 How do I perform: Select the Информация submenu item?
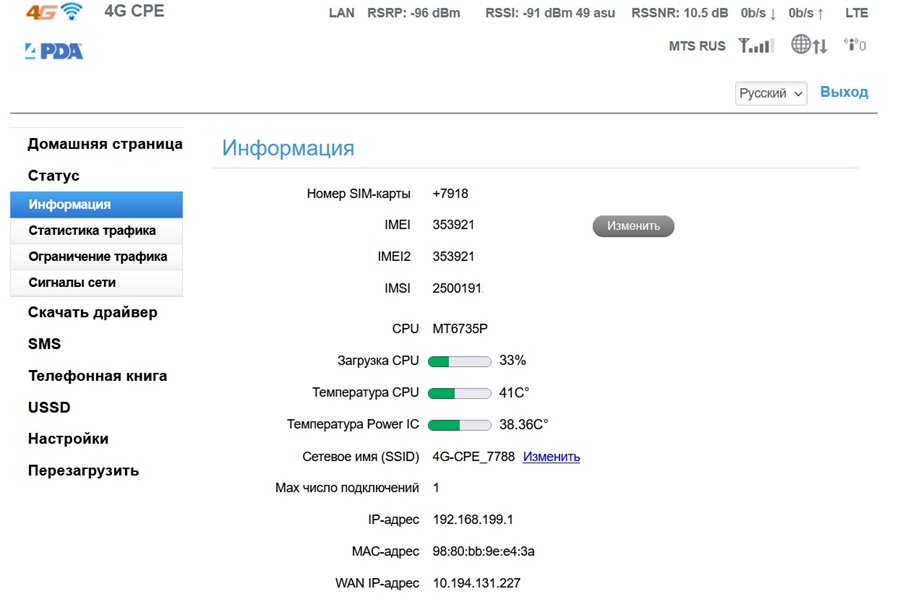click(x=96, y=205)
